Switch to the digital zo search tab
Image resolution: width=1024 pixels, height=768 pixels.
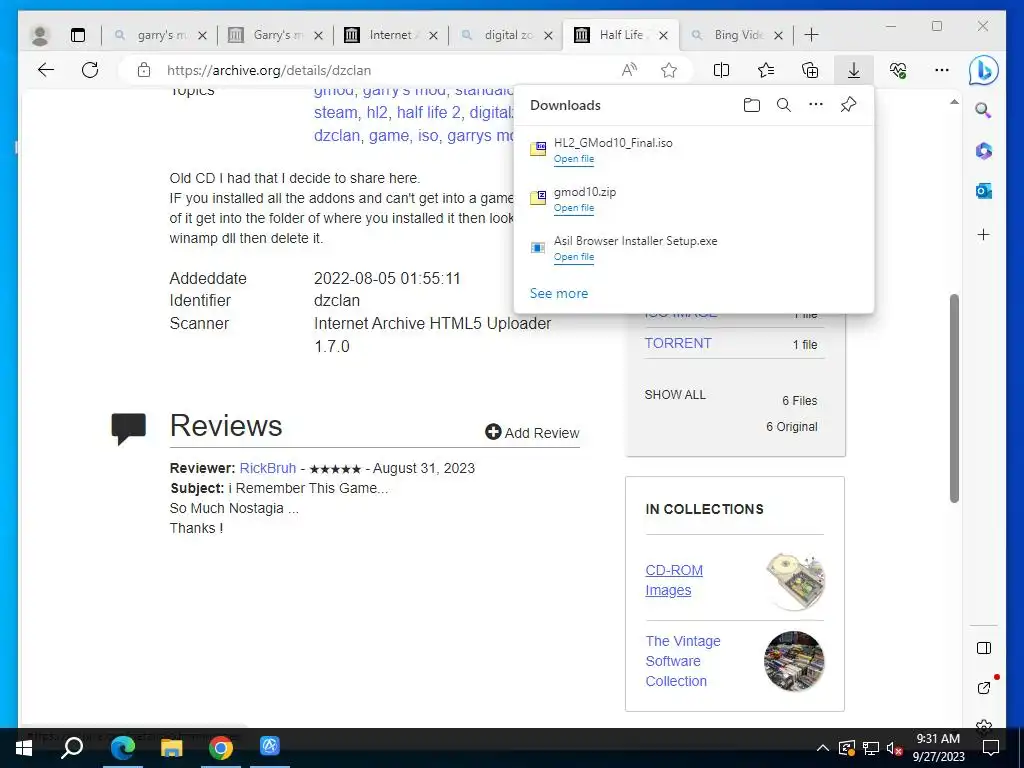pos(505,35)
